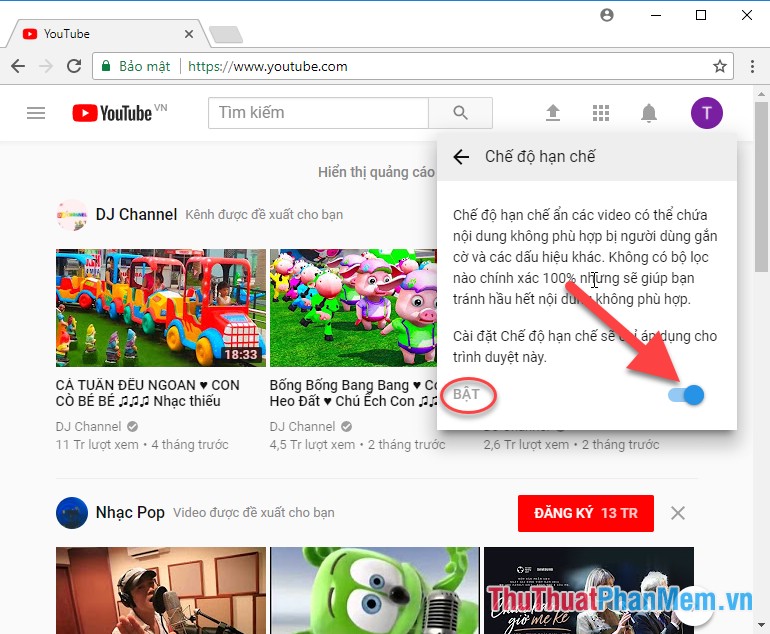Open a new browser tab
The width and height of the screenshot is (770, 634).
pos(226,34)
